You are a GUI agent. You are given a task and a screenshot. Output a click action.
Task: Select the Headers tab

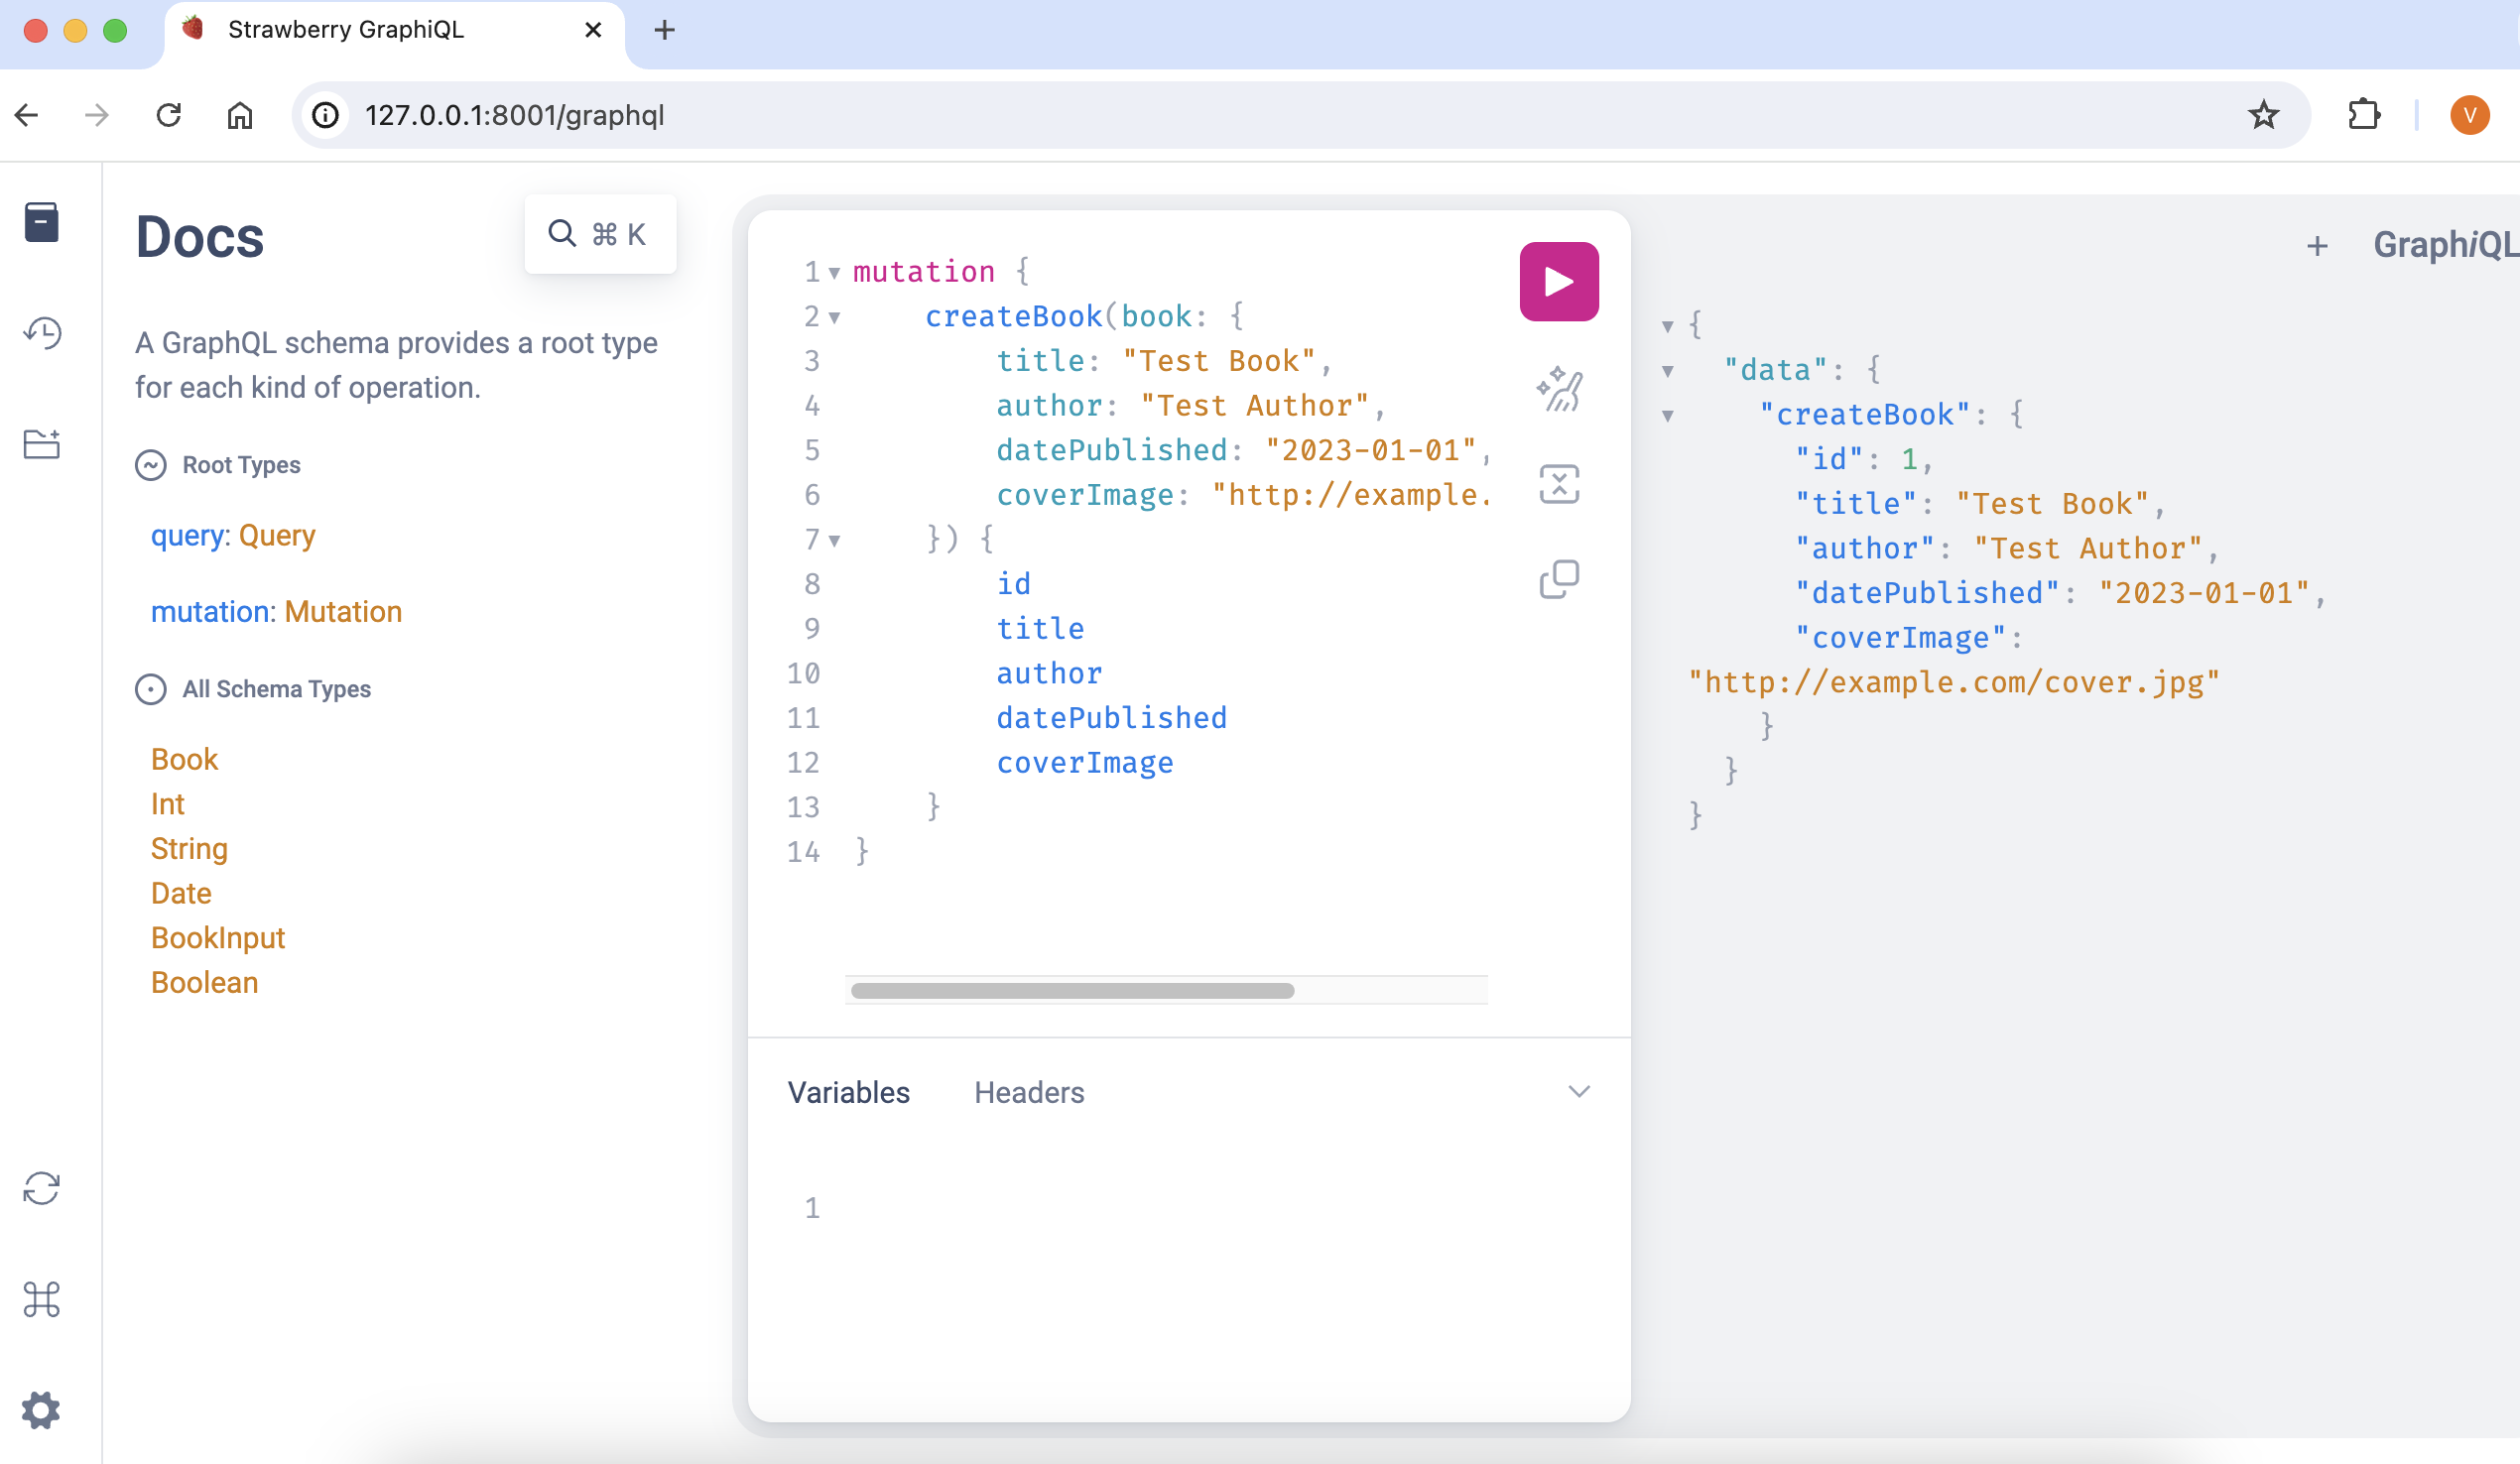1028,1093
